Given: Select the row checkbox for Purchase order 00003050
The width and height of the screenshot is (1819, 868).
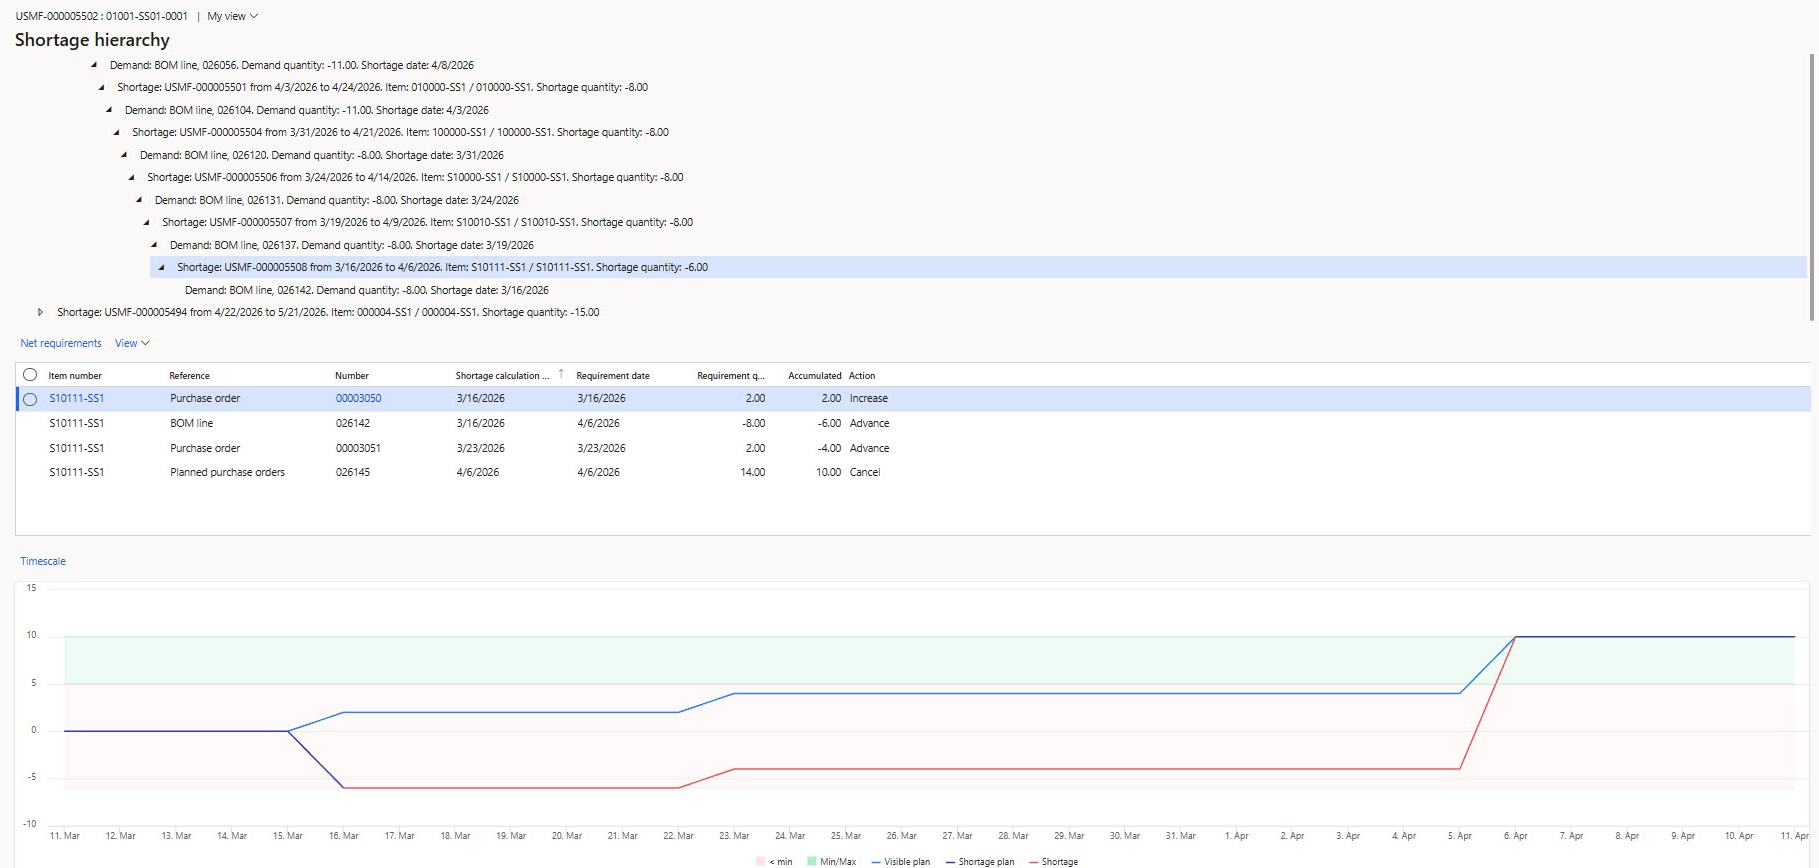Looking at the screenshot, I should pos(30,399).
